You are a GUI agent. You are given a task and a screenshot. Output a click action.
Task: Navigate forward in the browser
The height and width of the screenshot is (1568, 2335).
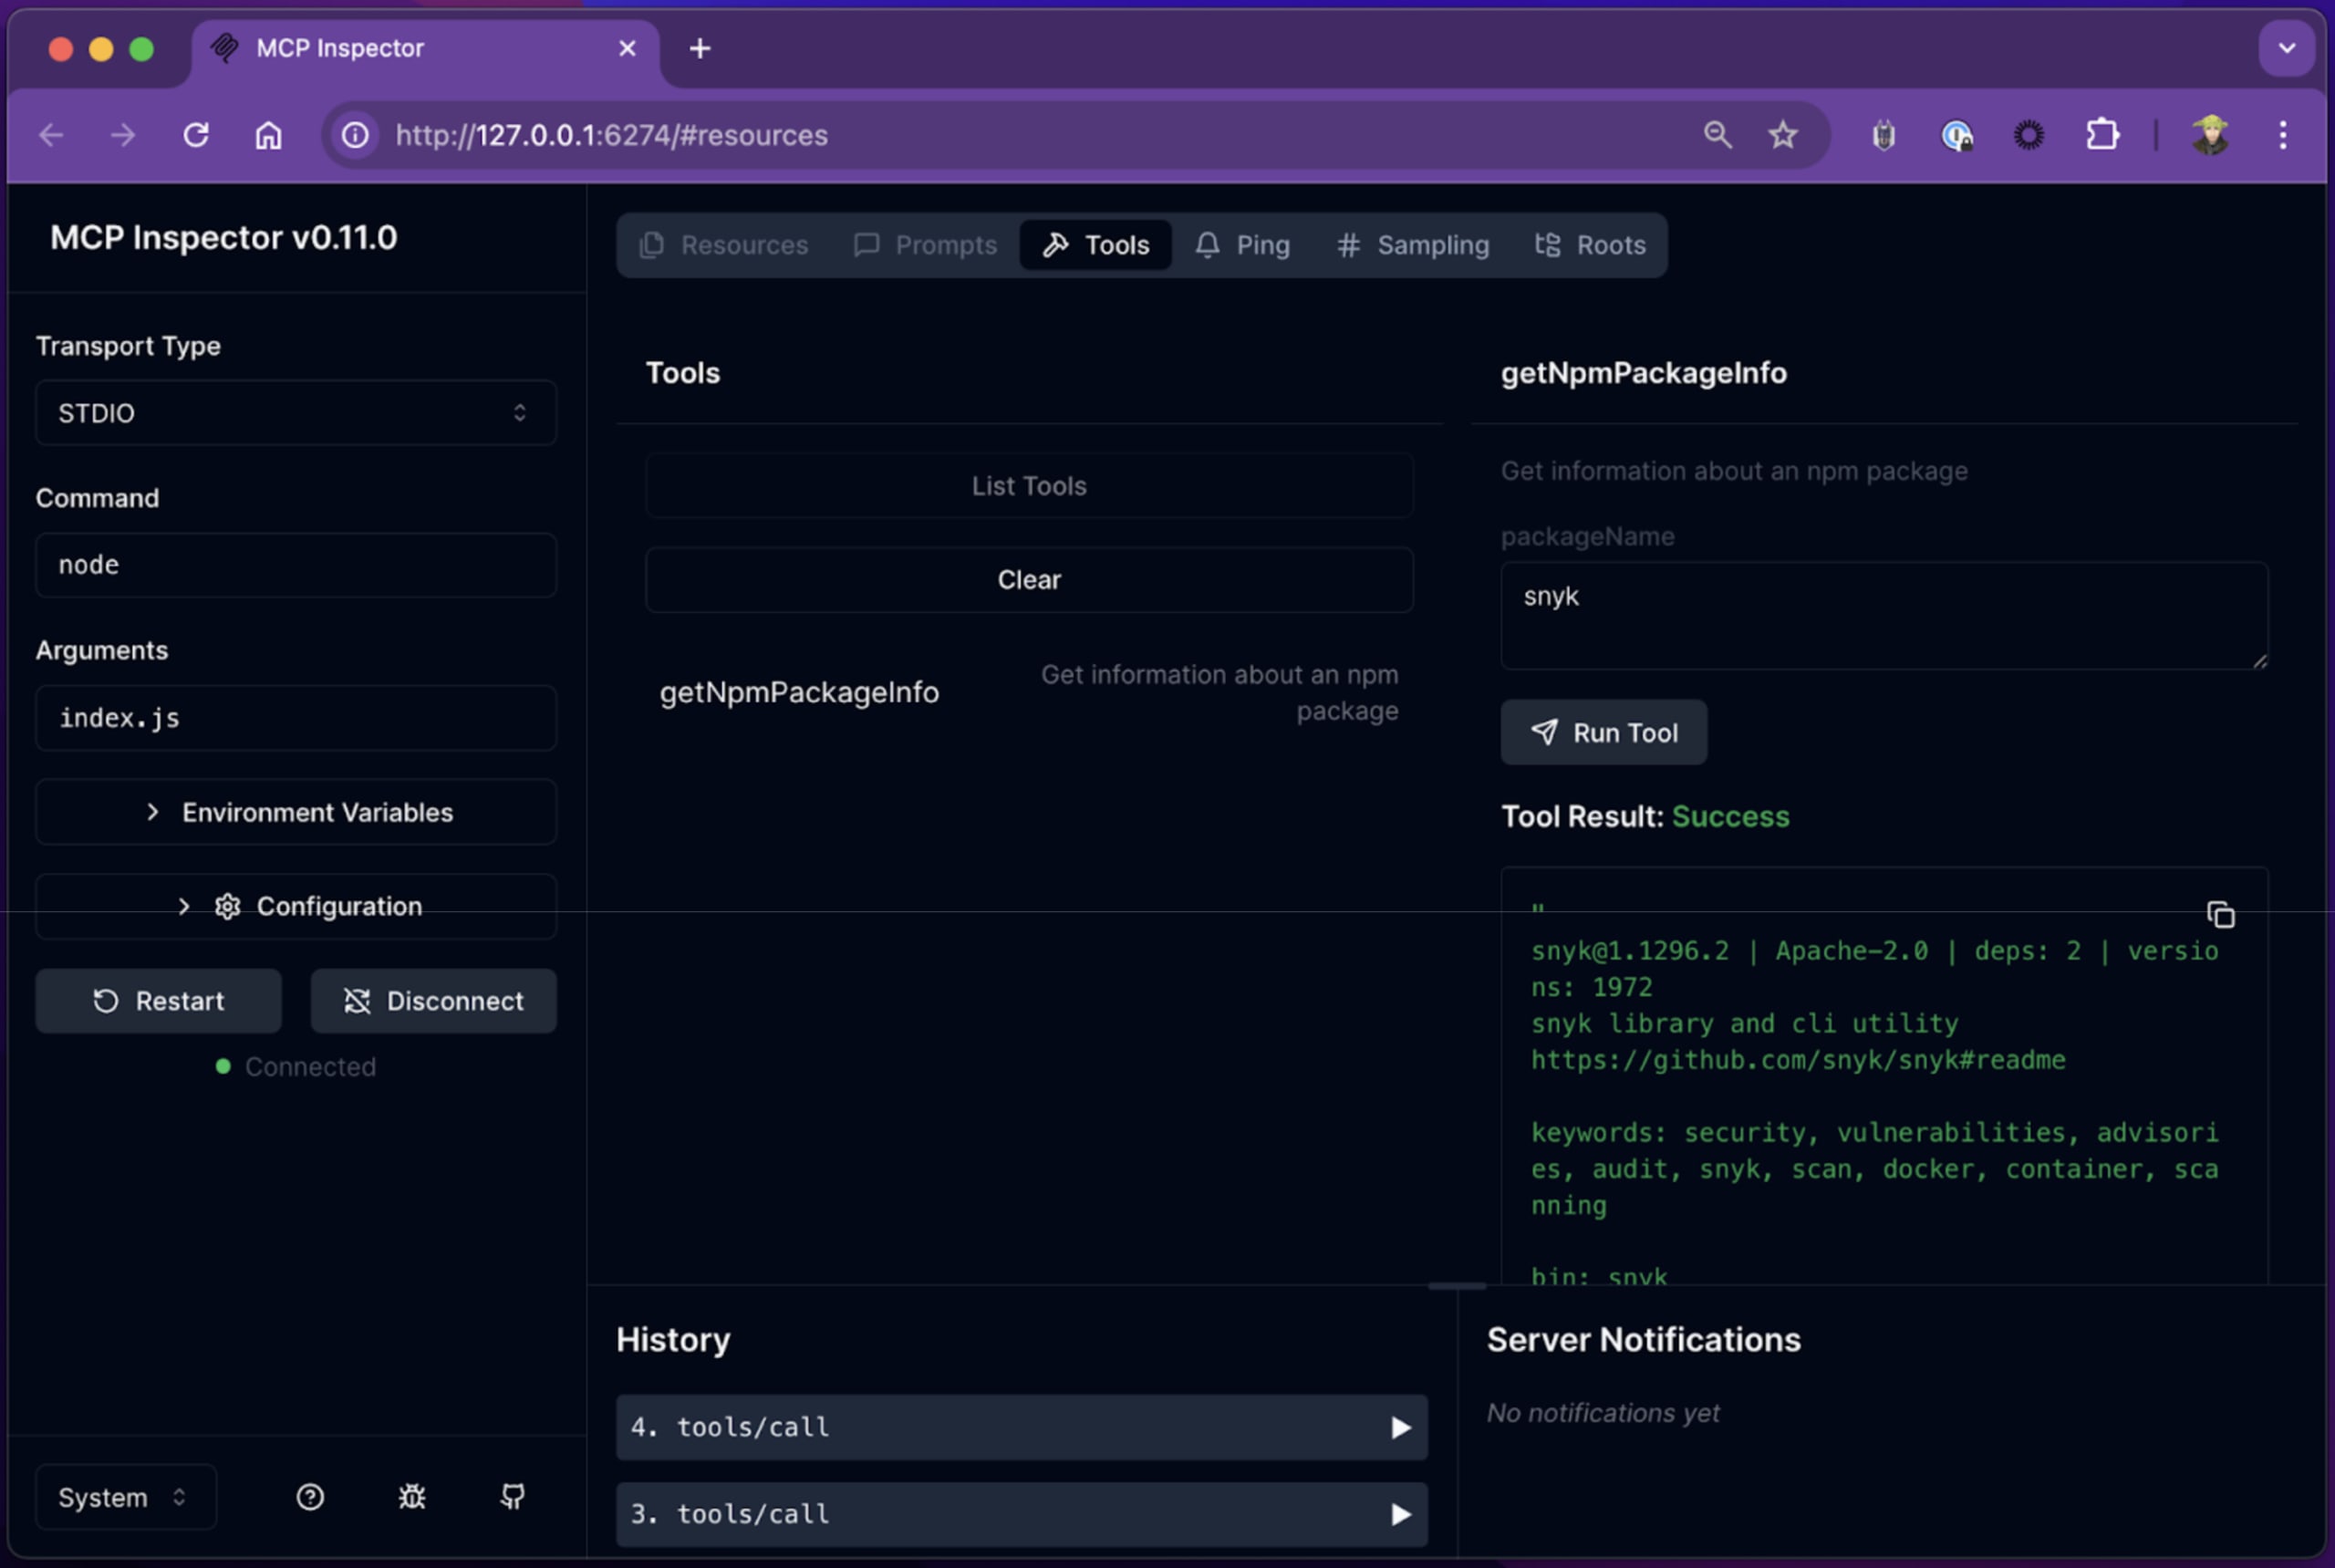pyautogui.click(x=123, y=135)
